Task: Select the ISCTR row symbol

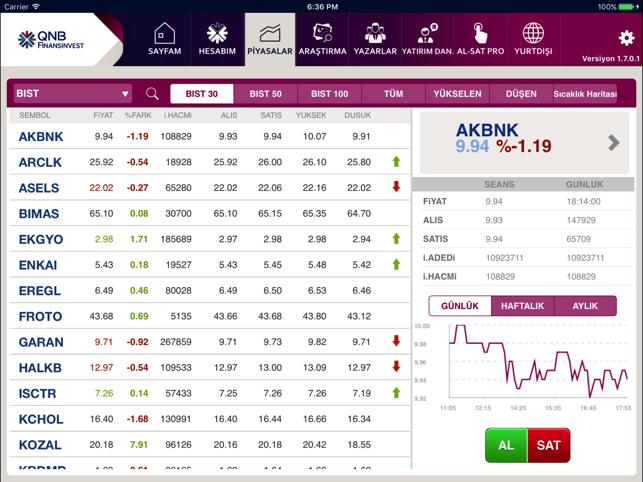Action: 37,393
